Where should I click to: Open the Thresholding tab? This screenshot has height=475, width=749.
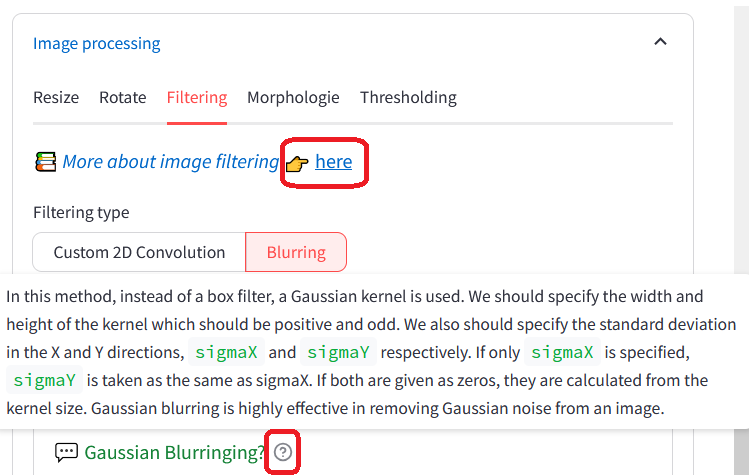tap(408, 97)
